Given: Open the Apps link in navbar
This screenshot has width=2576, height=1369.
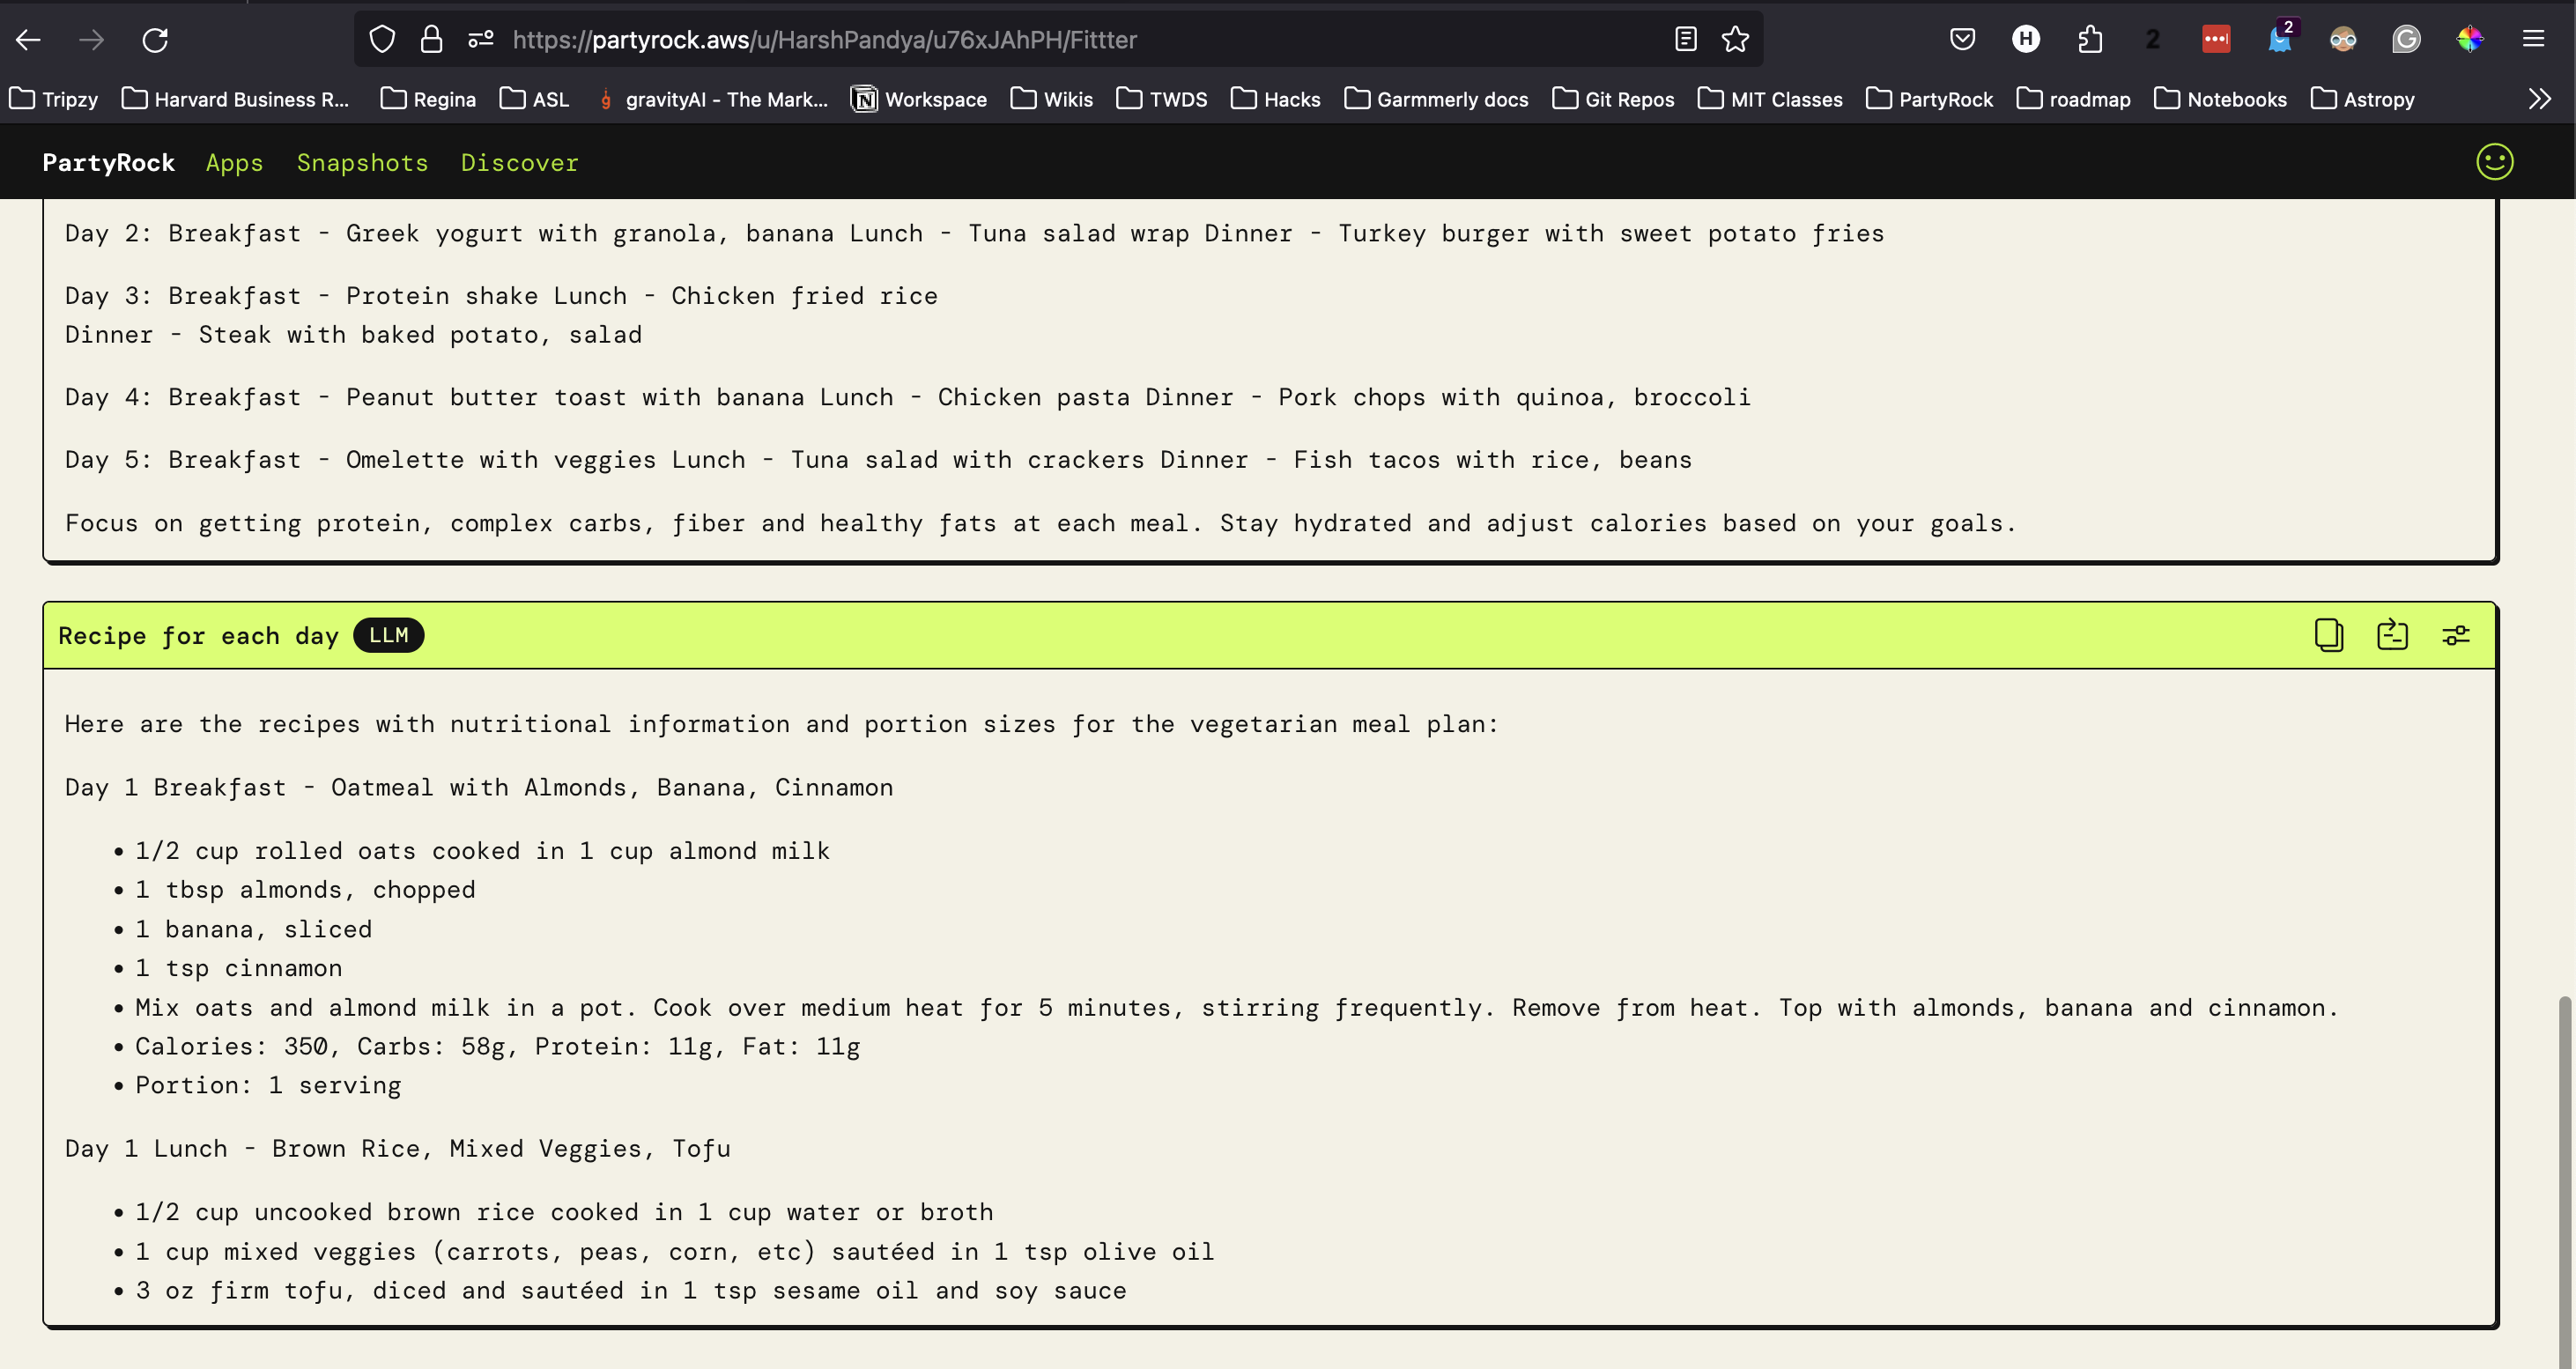Looking at the screenshot, I should point(234,163).
